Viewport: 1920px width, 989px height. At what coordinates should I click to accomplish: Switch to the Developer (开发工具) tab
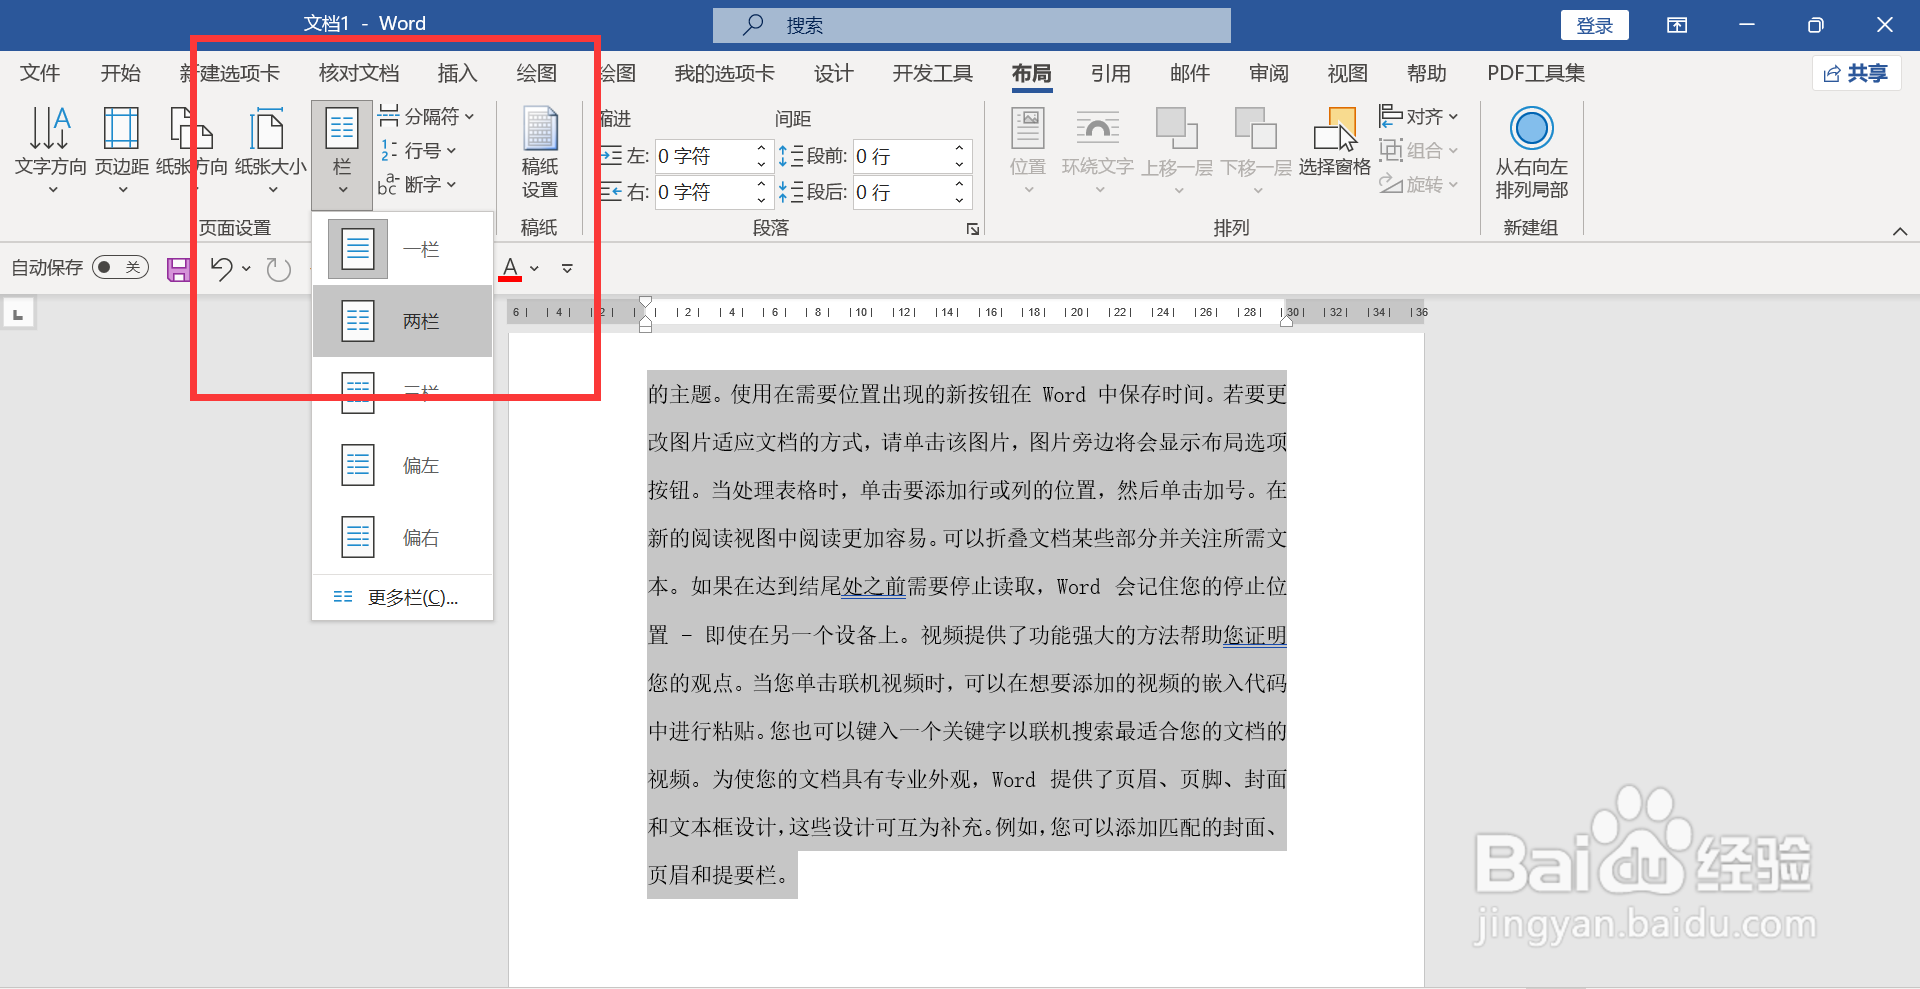click(x=932, y=73)
